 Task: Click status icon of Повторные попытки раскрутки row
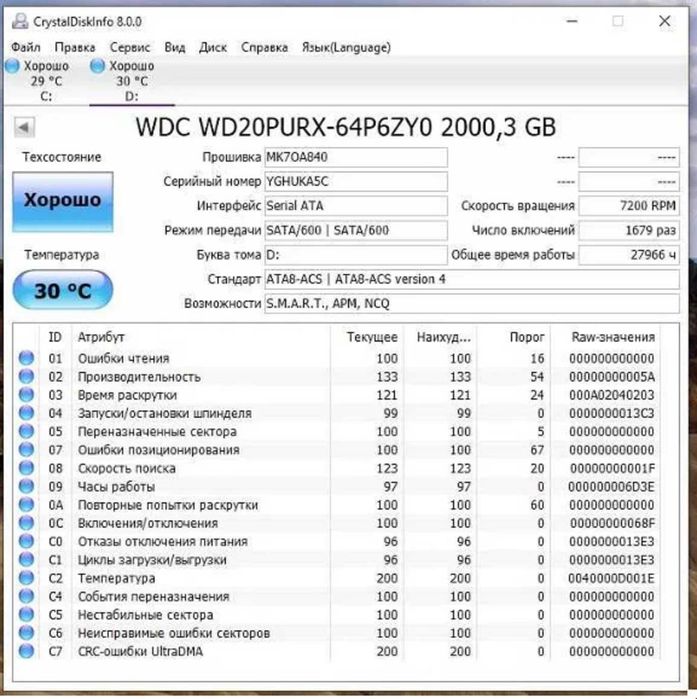(x=26, y=505)
